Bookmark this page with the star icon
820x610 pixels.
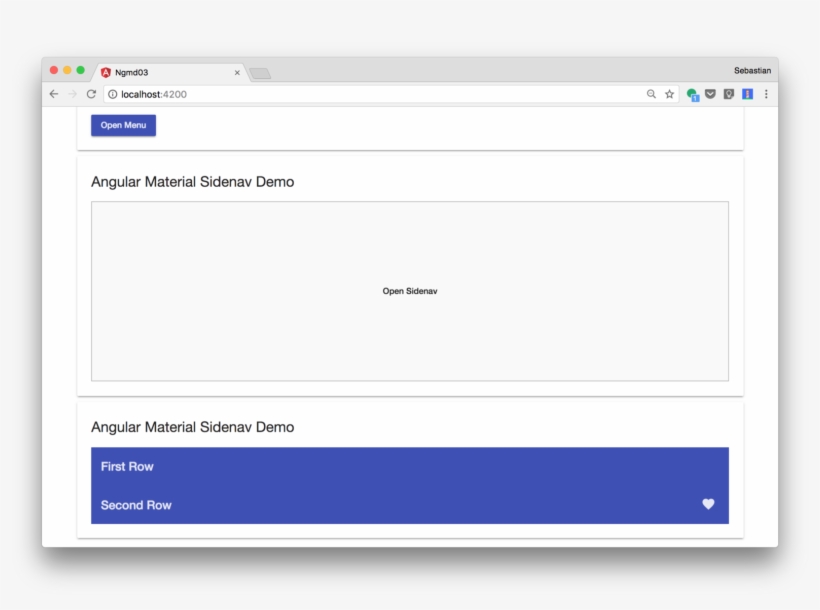(x=669, y=94)
